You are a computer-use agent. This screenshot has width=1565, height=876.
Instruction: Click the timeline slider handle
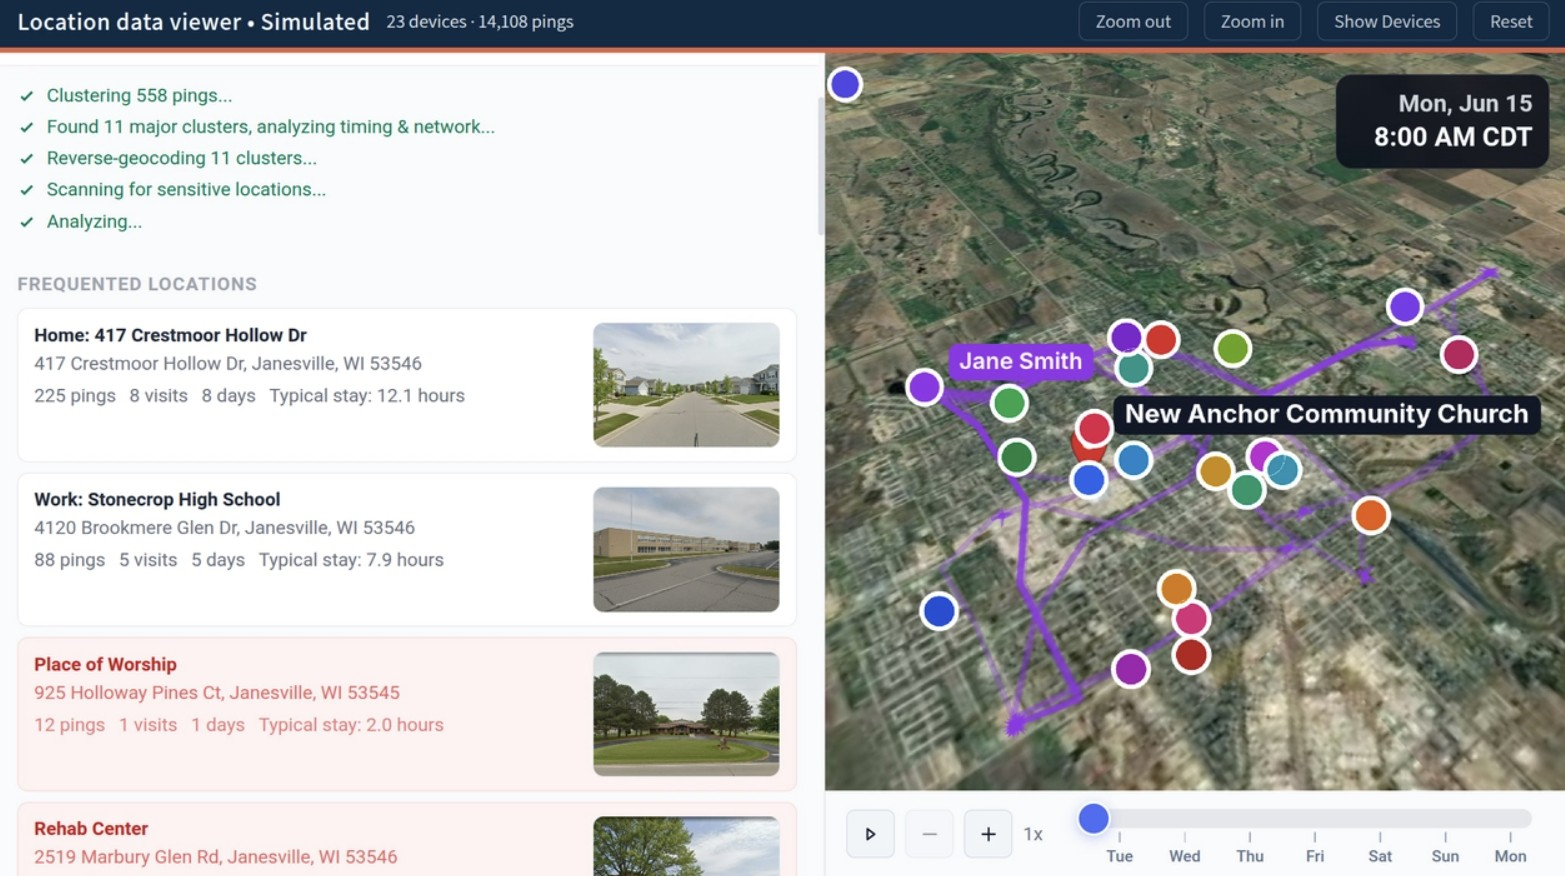1093,818
